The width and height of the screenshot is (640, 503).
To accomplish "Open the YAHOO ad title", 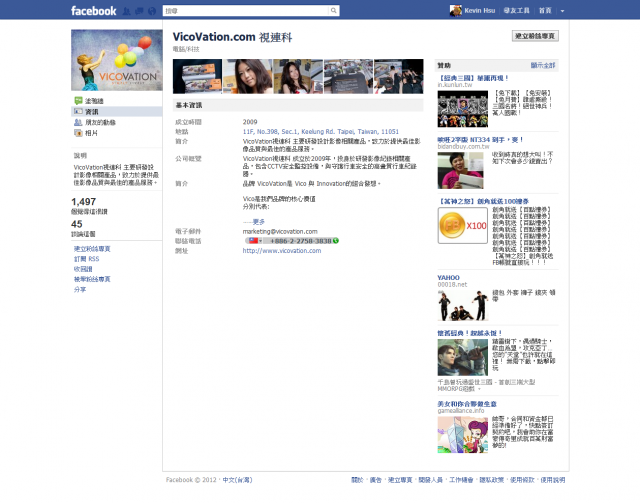I will [448, 278].
